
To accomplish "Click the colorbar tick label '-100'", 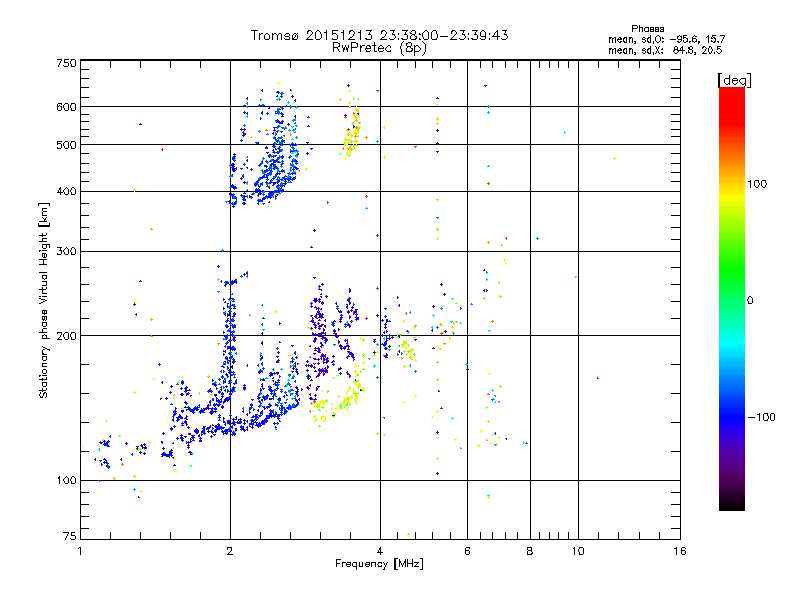I will (761, 417).
